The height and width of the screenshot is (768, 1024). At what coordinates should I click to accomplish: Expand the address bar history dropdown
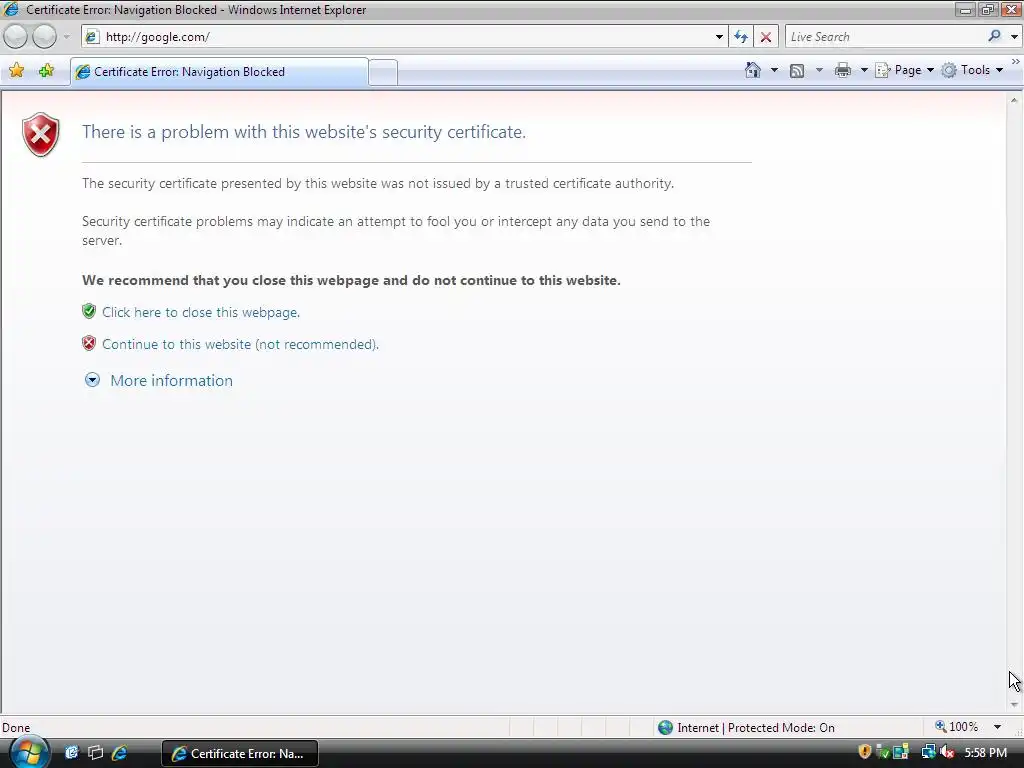click(719, 37)
